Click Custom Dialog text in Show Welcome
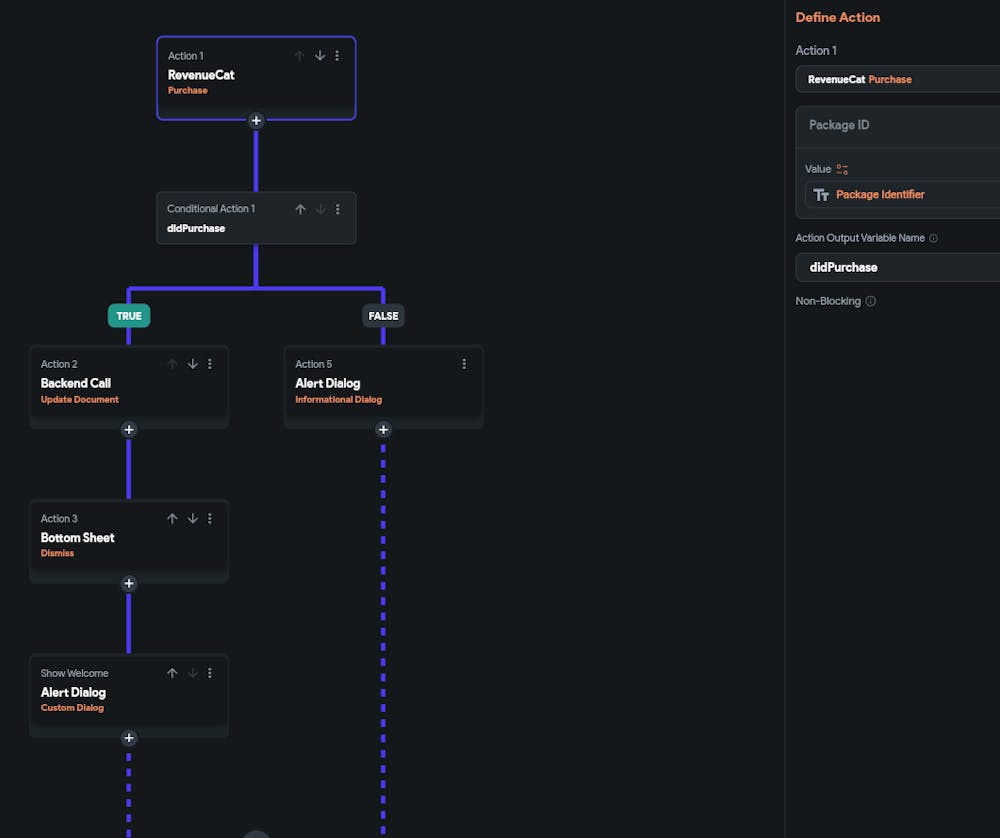Screen dimensions: 1000x838 72,708
